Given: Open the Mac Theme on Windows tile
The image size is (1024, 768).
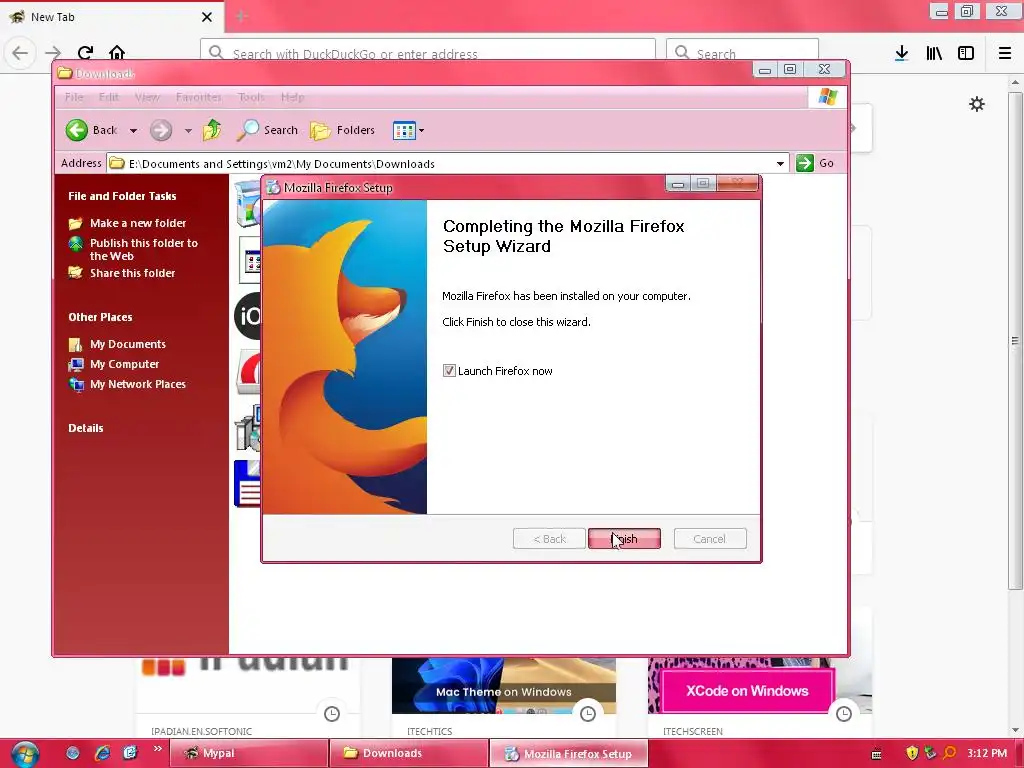Looking at the screenshot, I should pos(504,686).
